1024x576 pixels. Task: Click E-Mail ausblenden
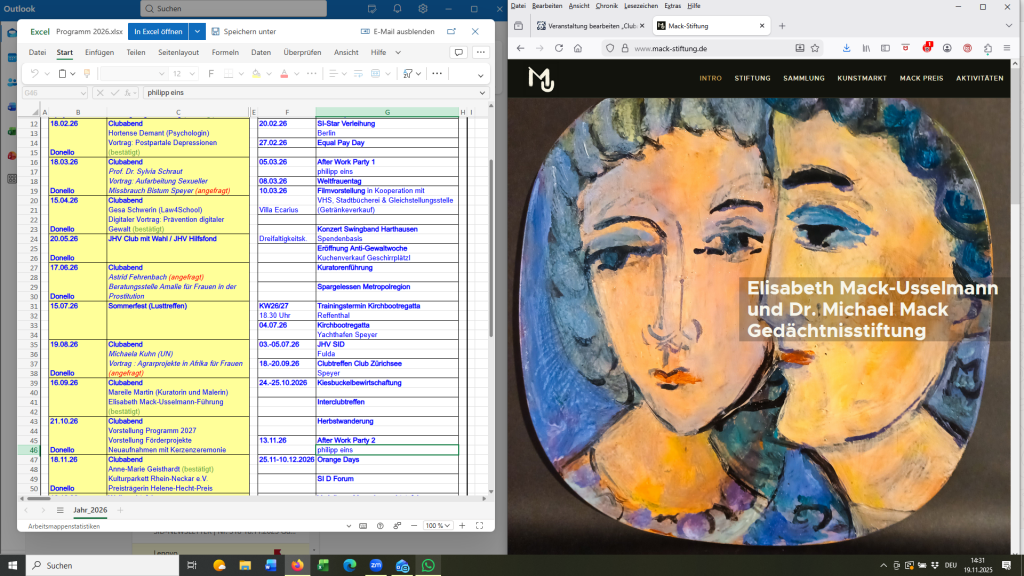pyautogui.click(x=398, y=31)
